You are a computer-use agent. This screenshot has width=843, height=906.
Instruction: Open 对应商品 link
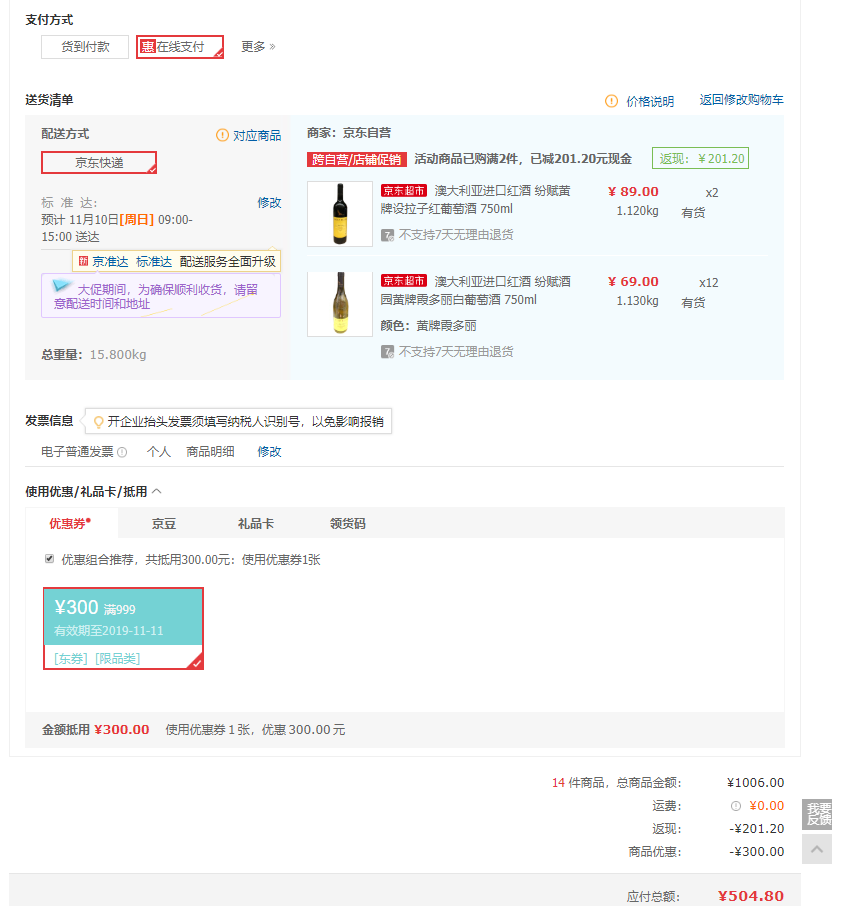(257, 135)
